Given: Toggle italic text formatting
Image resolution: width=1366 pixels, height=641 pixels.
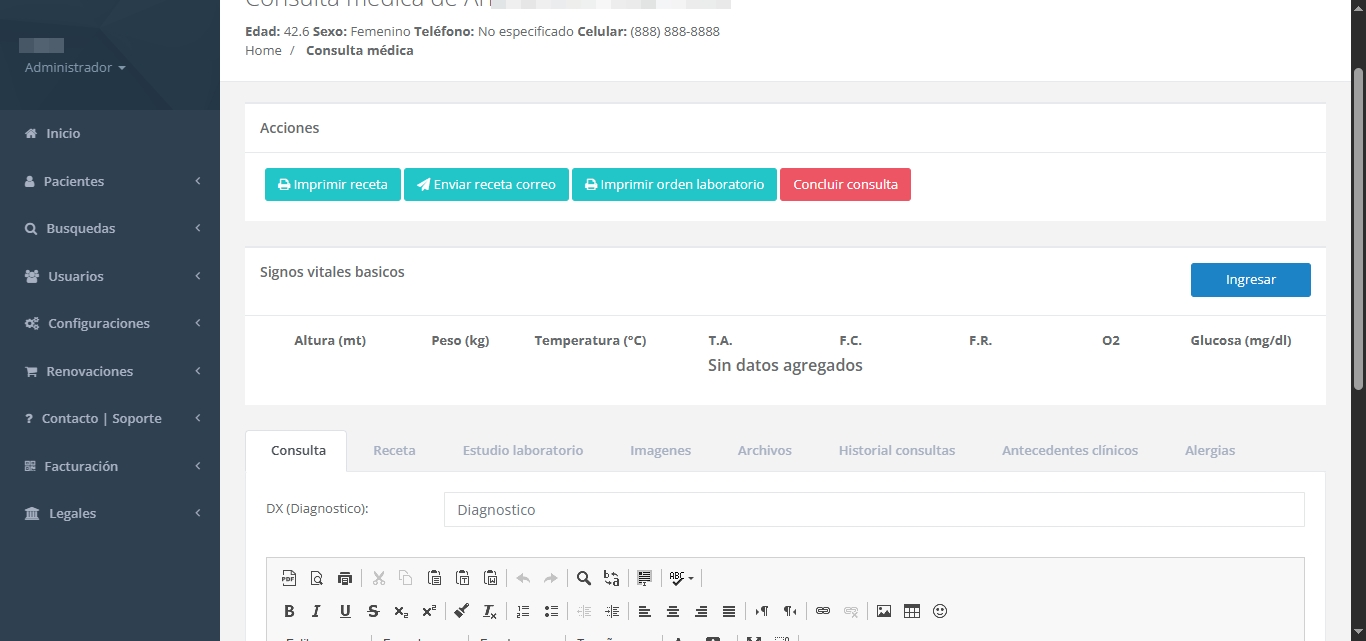Looking at the screenshot, I should 316,611.
